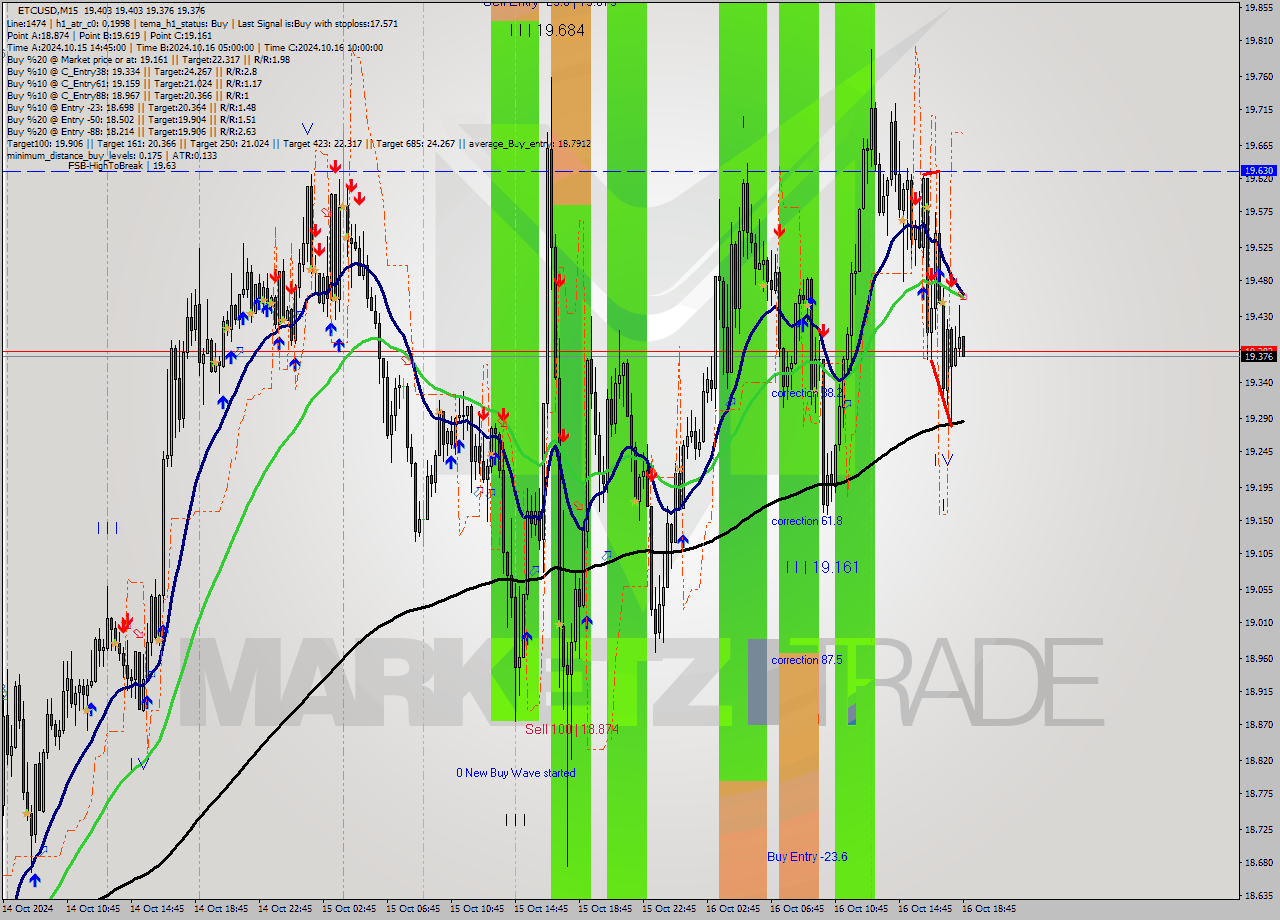Click the 19.760 price axis label
1280x920 pixels.
point(1258,76)
